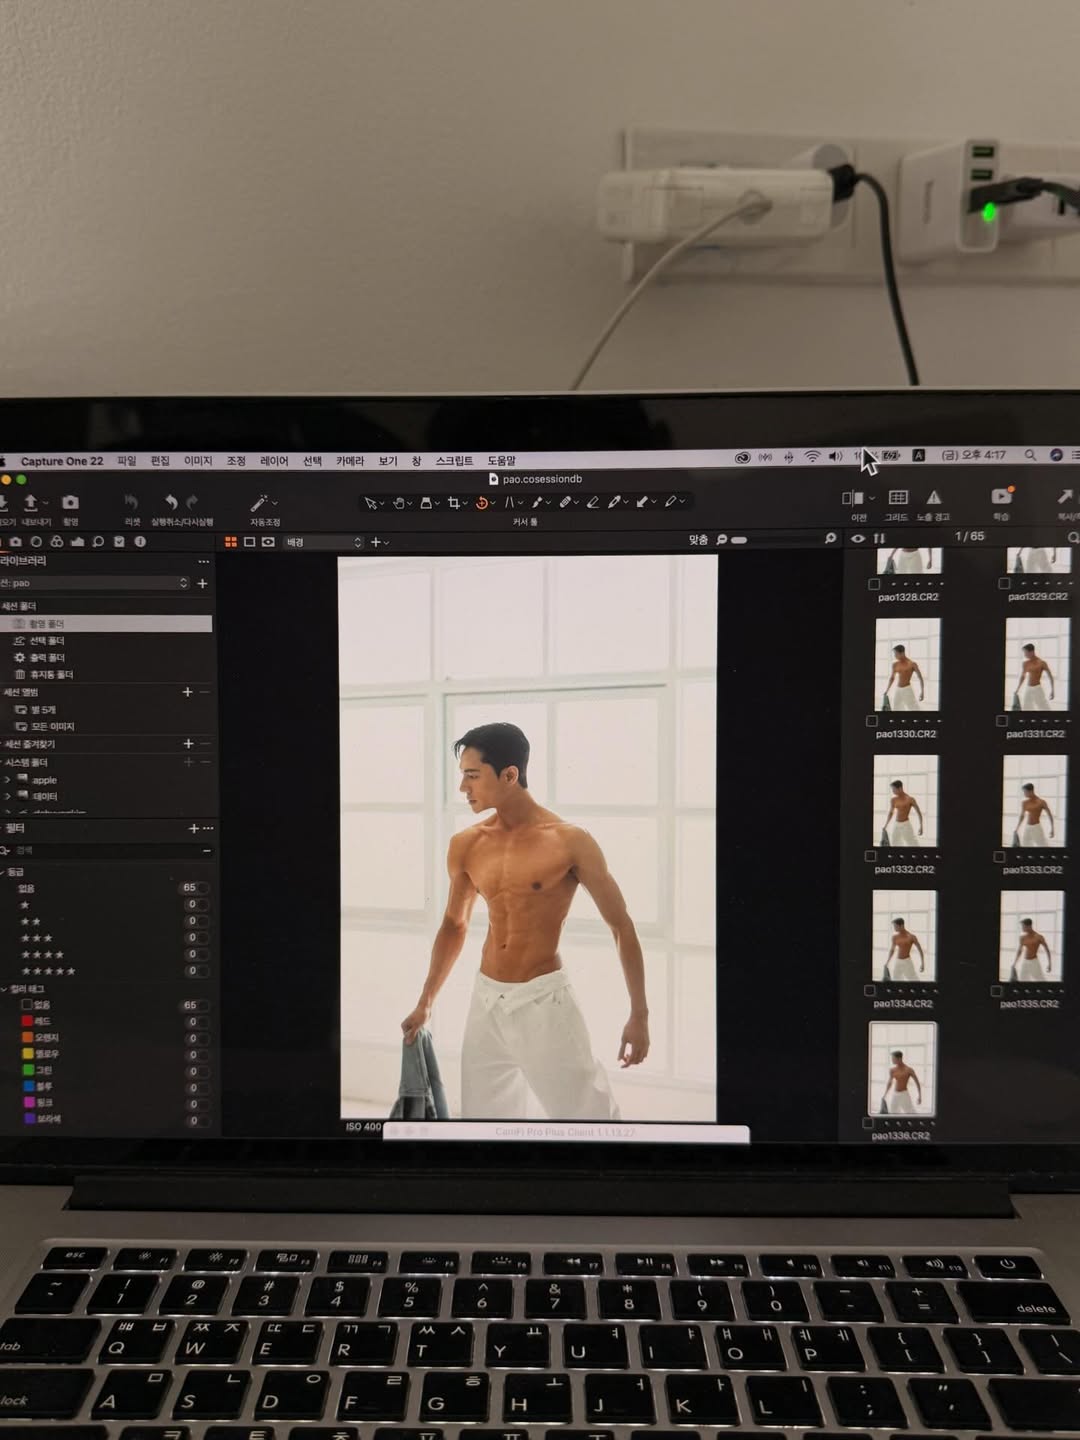Image resolution: width=1080 pixels, height=1440 pixels.
Task: Select the Crop tool in the cursor tools
Action: click(454, 502)
